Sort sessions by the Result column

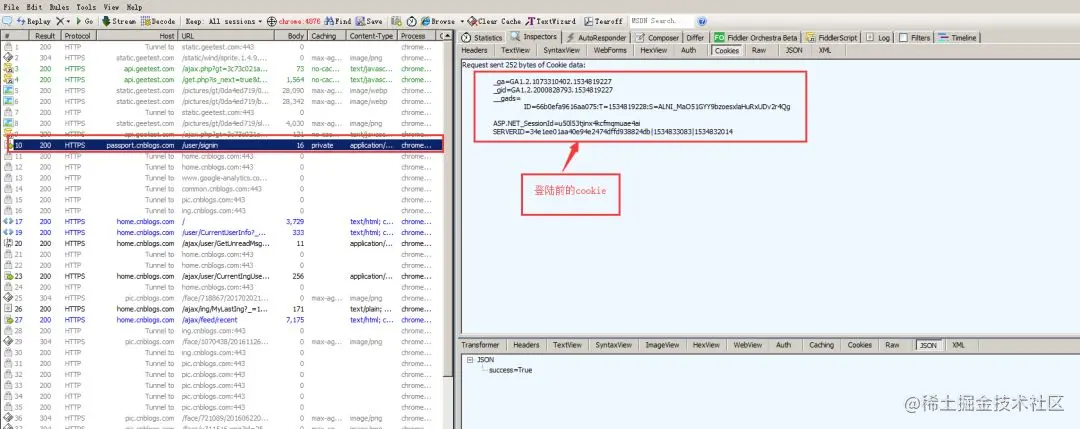(x=45, y=36)
